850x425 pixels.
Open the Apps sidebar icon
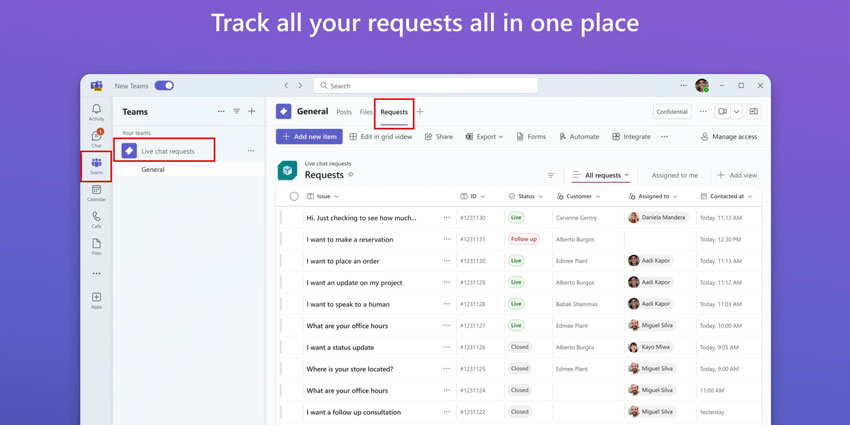pyautogui.click(x=96, y=300)
